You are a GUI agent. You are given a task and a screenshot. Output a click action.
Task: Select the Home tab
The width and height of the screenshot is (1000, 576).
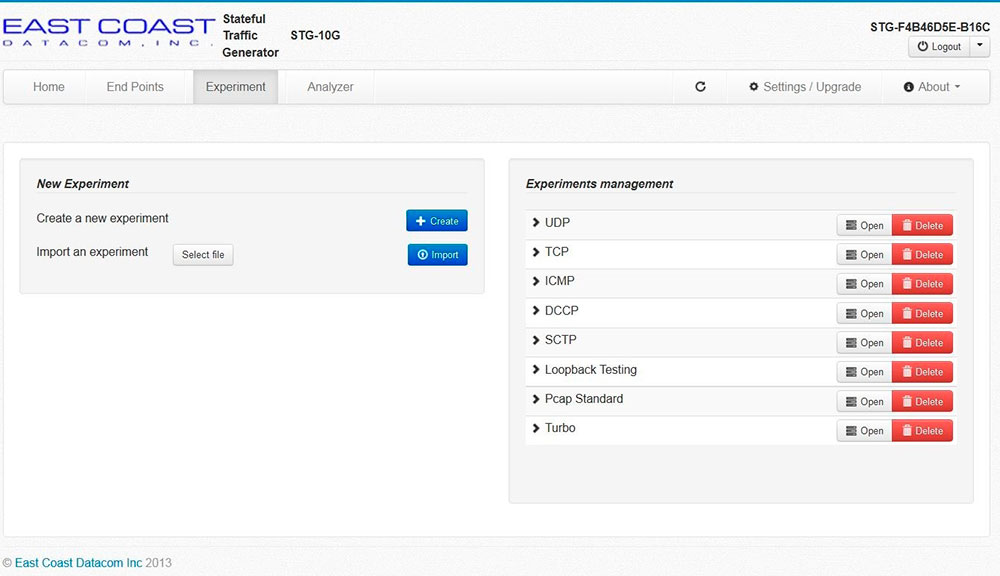pos(48,87)
